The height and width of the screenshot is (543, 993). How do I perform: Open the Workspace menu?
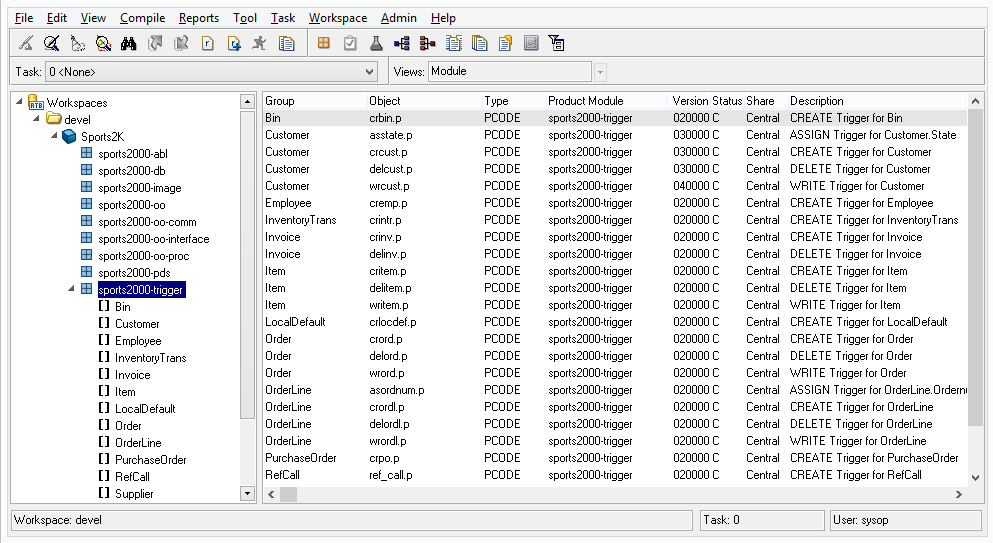tap(338, 18)
